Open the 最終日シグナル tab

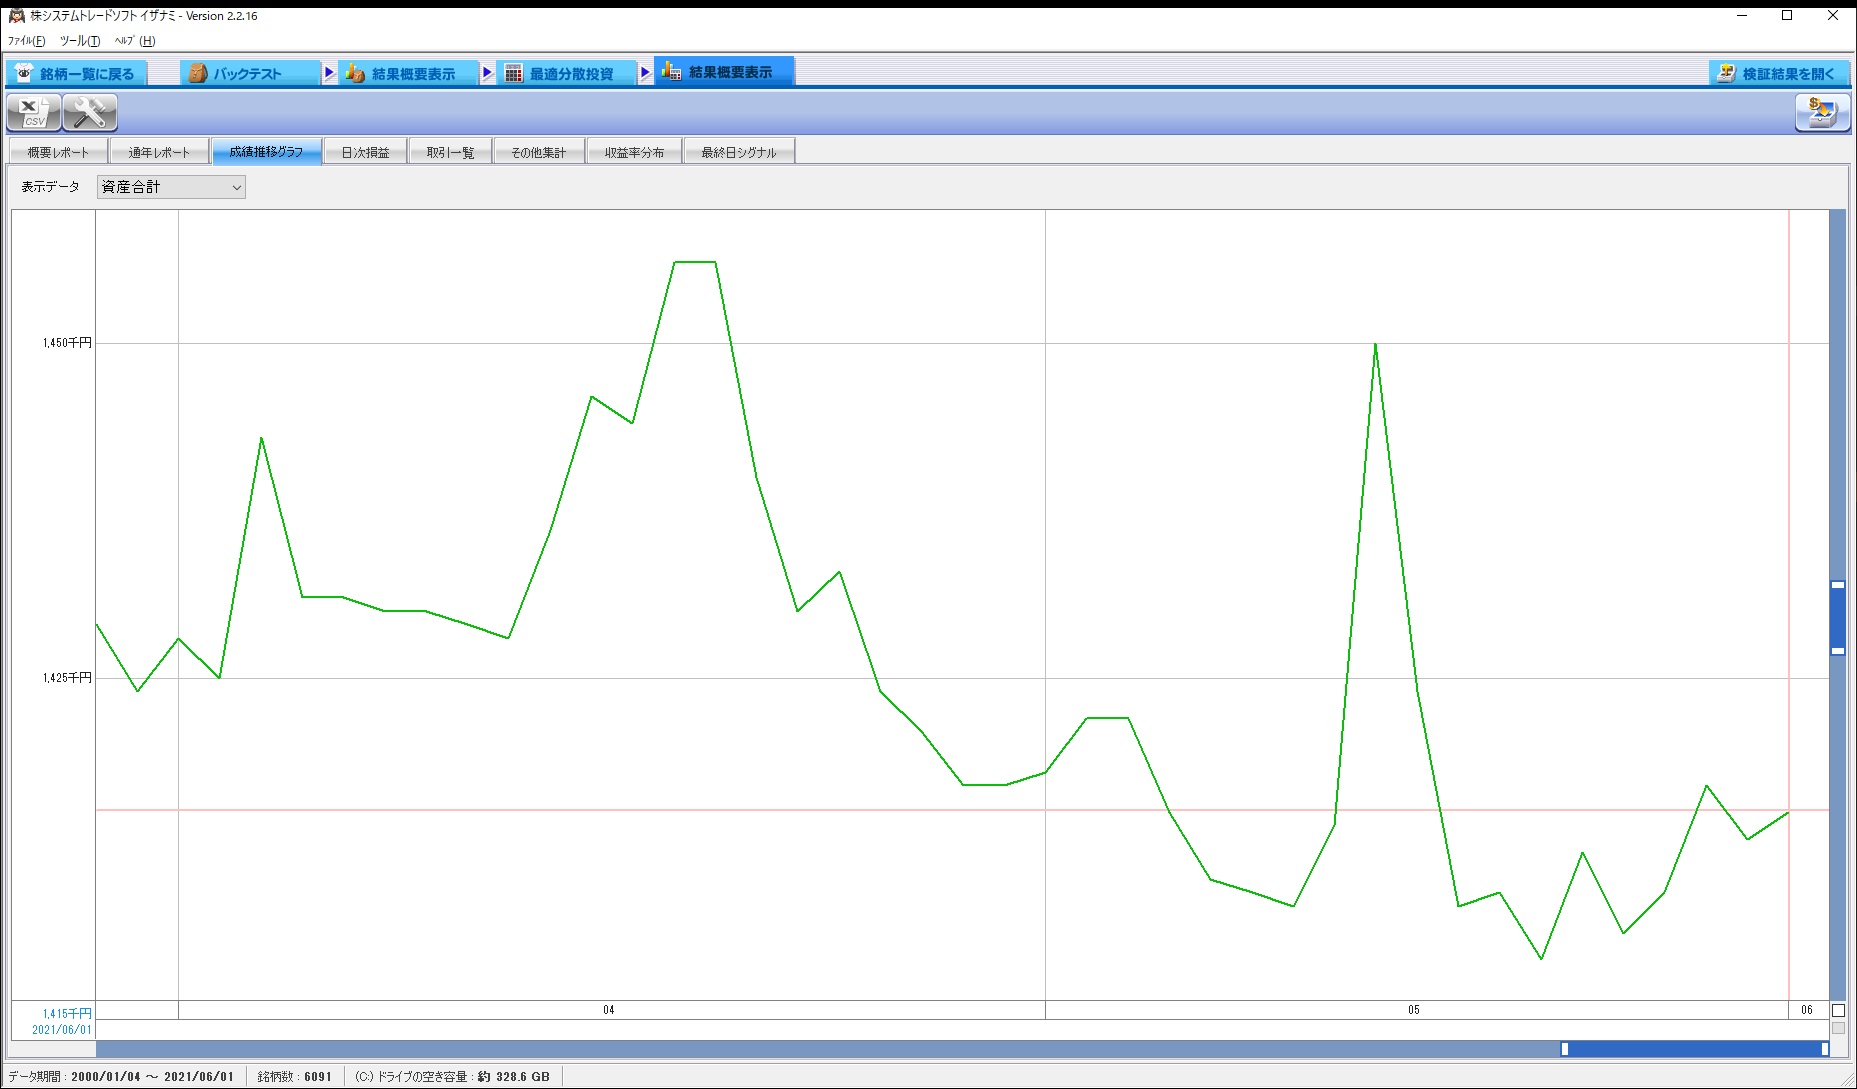(738, 152)
